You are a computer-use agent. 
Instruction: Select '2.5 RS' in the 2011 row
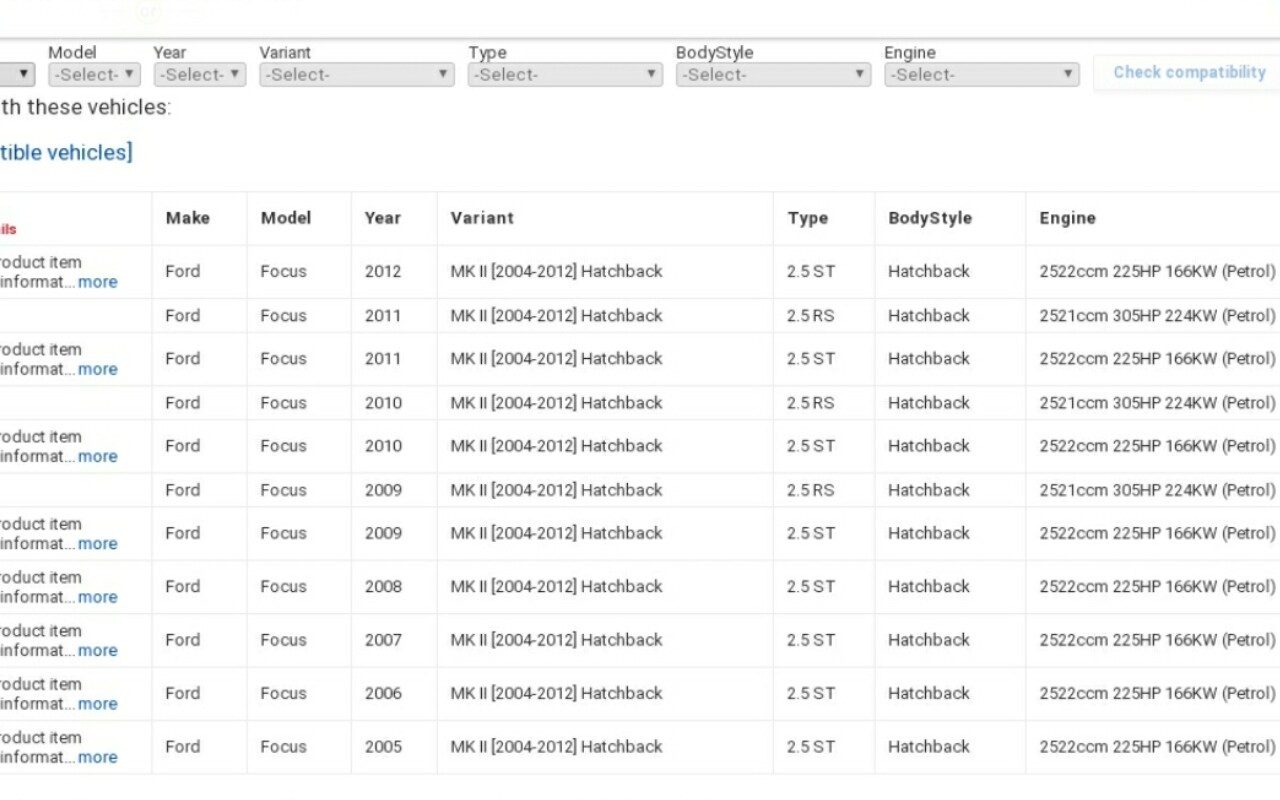(810, 316)
